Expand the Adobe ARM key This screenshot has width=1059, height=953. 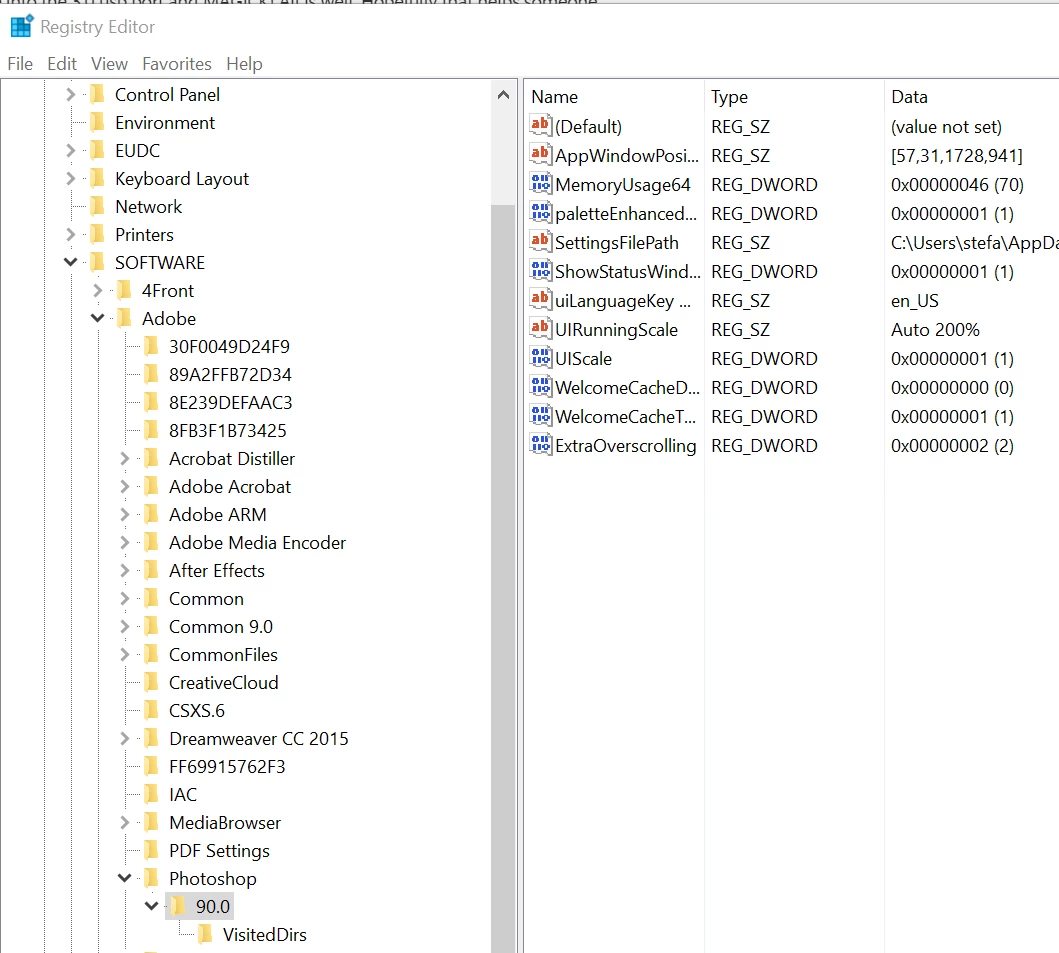(x=125, y=515)
